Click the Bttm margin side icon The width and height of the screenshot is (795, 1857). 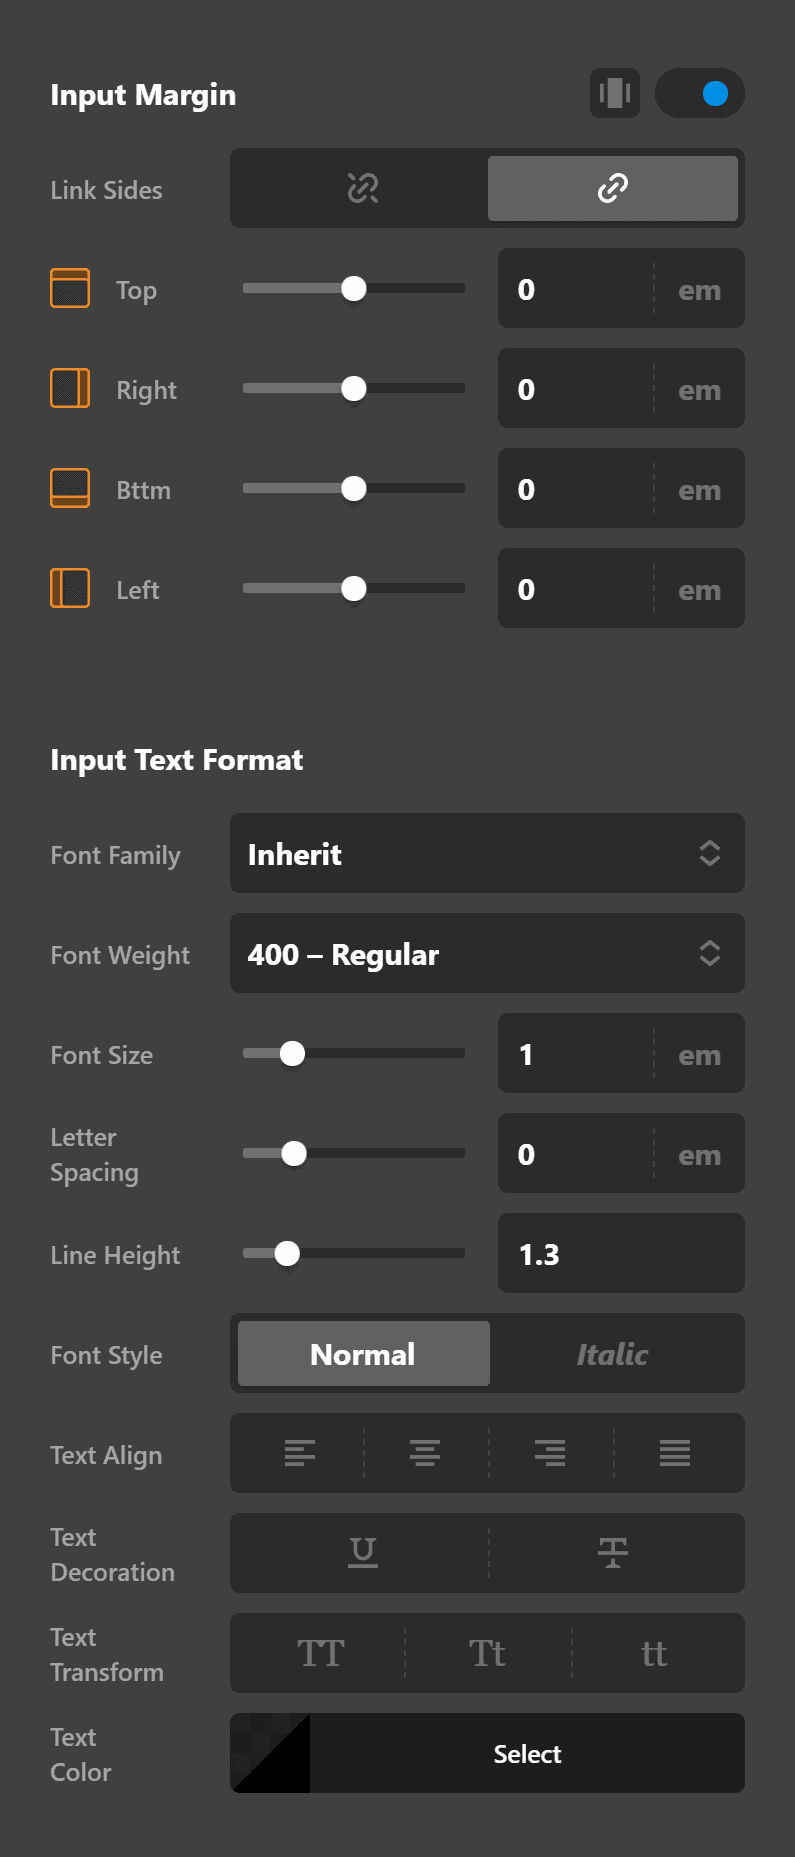pos(68,488)
